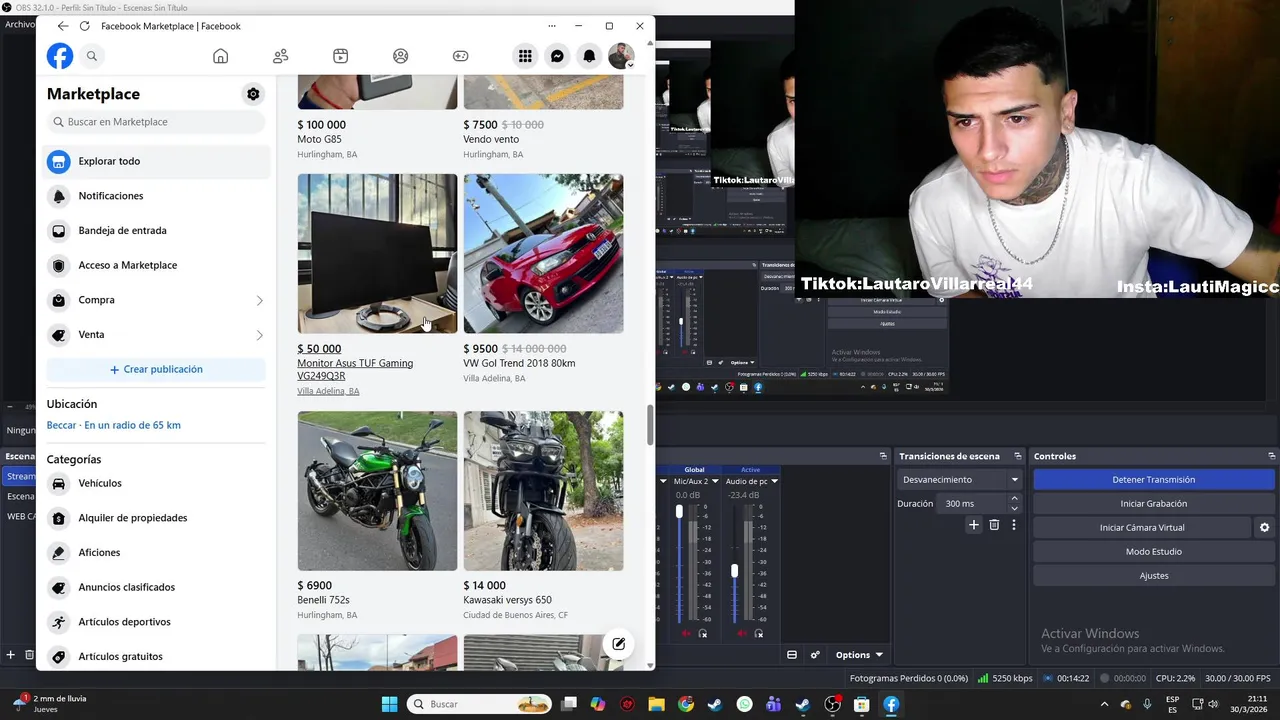The height and width of the screenshot is (720, 1280).
Task: Open the Monitor Asus TUF Gaming listing photo
Action: (x=377, y=254)
